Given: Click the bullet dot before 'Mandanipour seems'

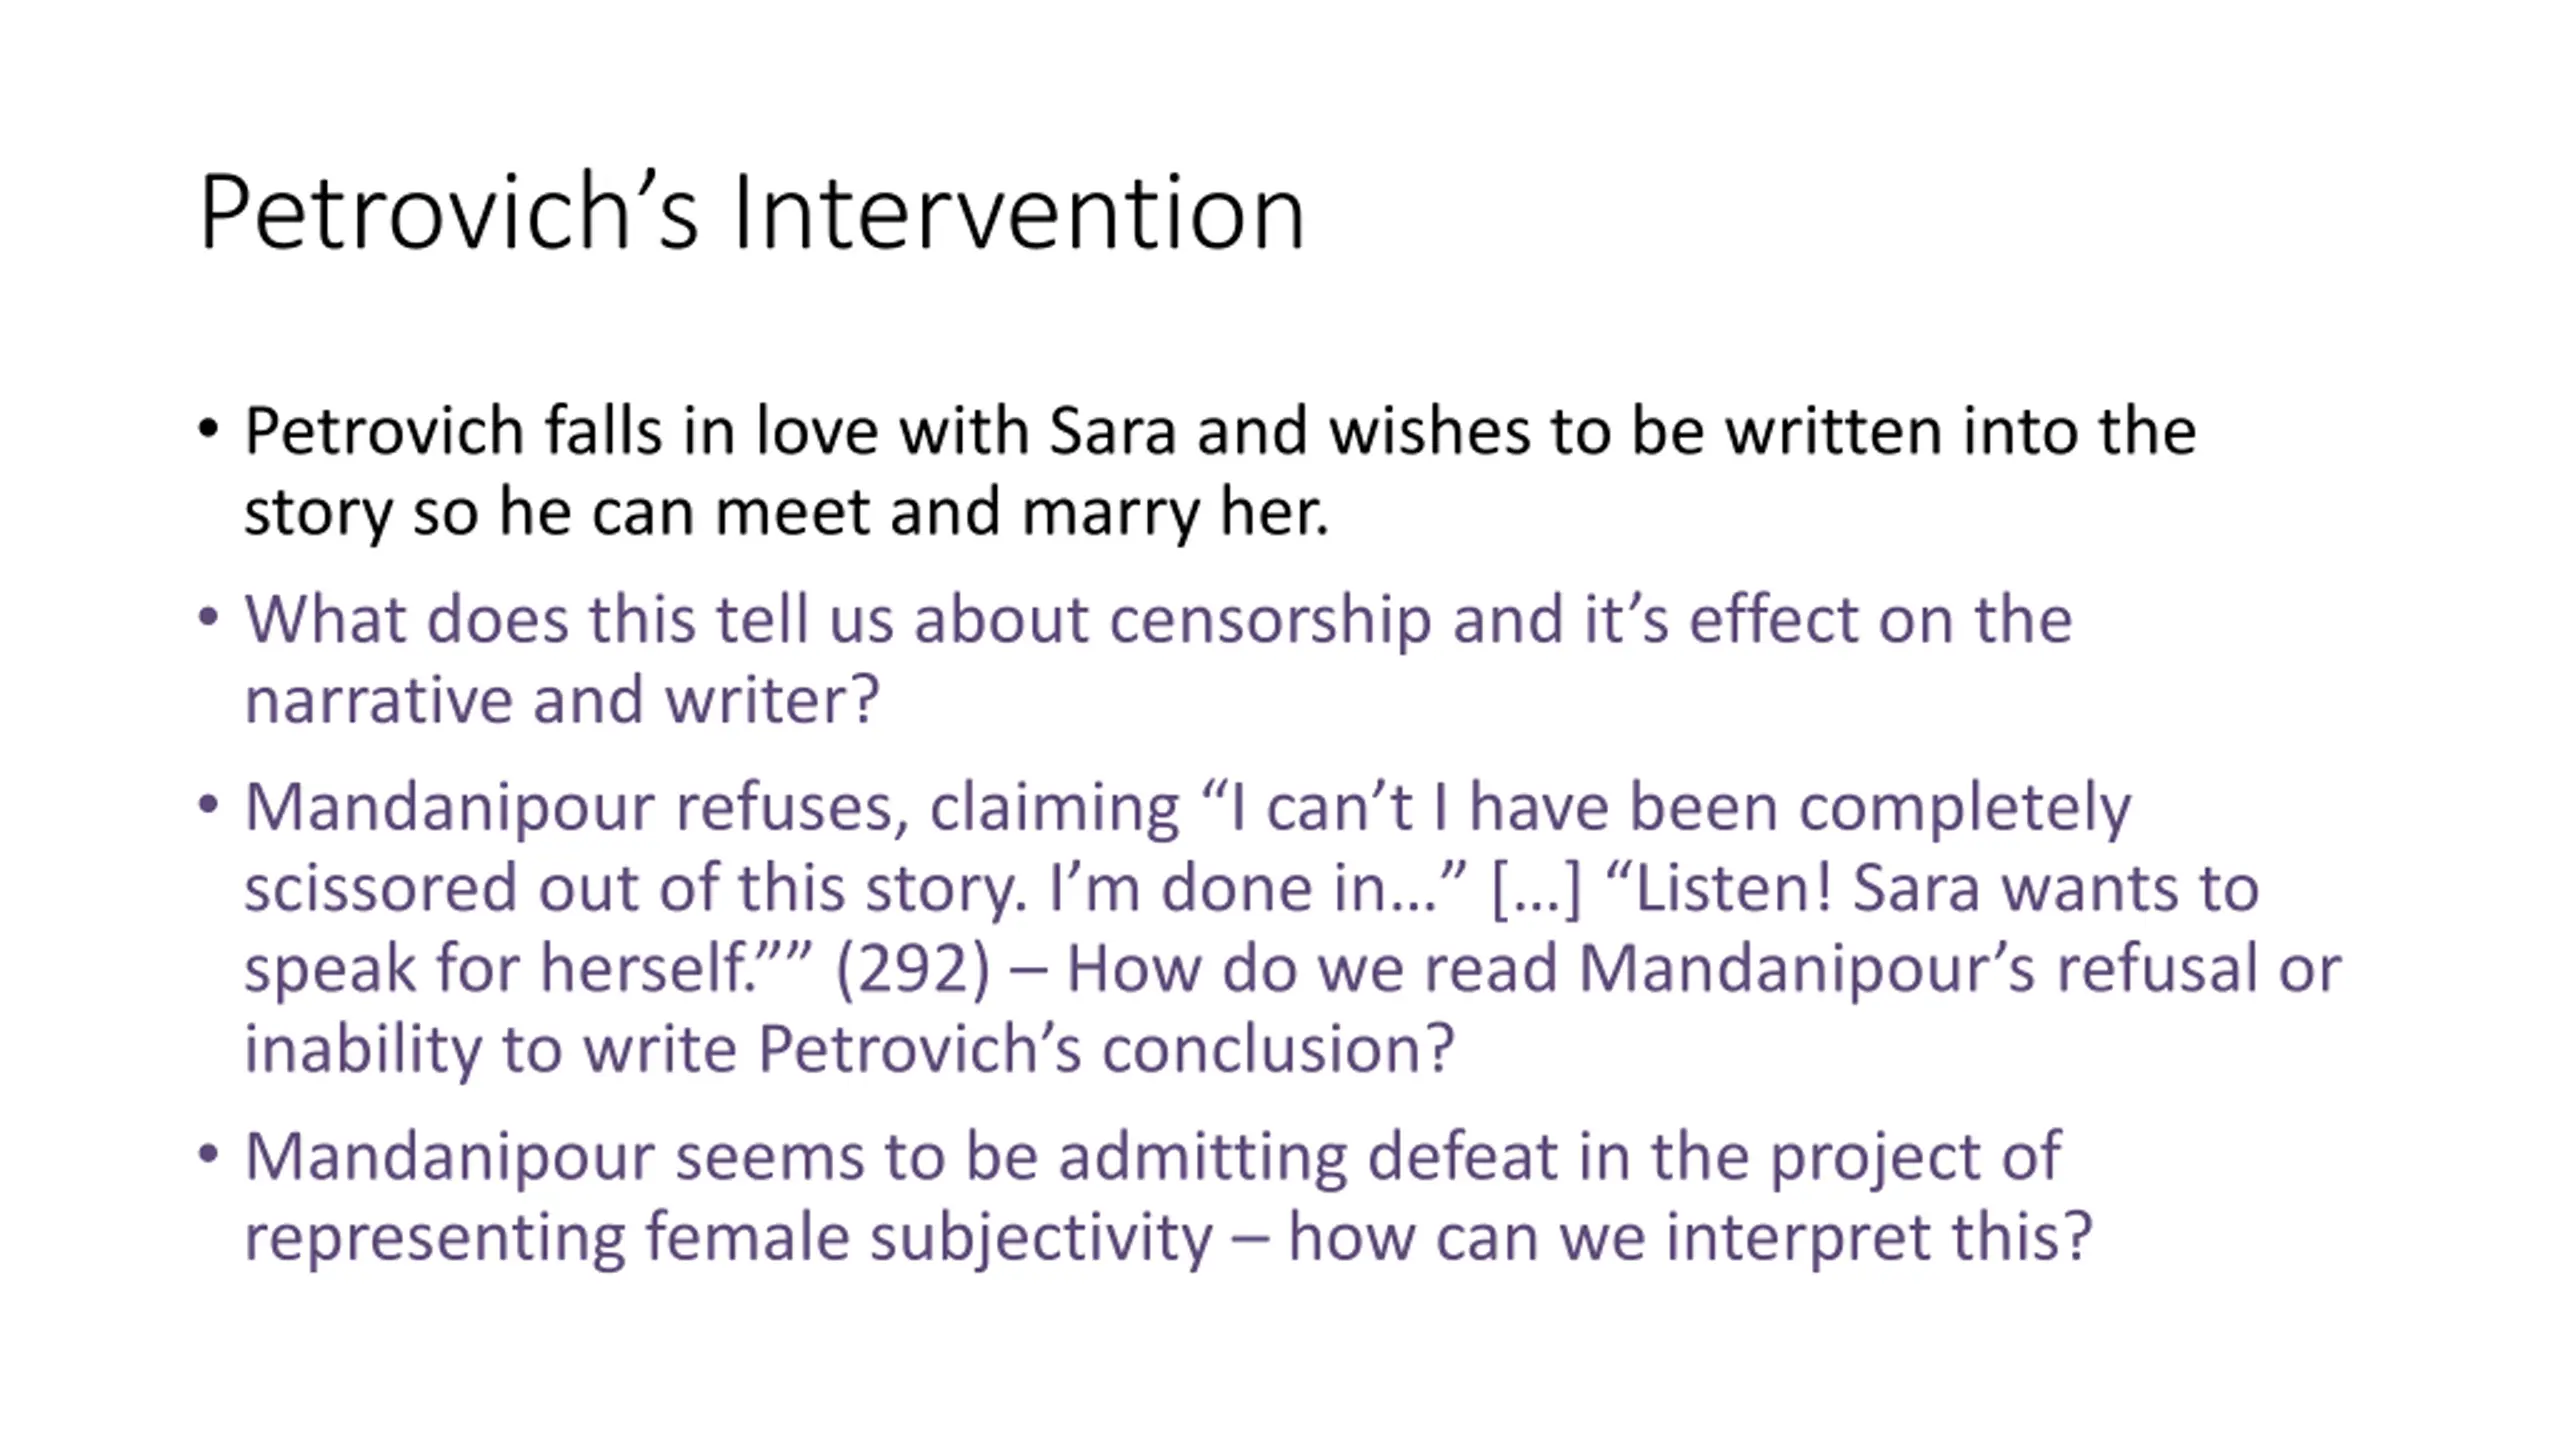Looking at the screenshot, I should pyautogui.click(x=208, y=1154).
